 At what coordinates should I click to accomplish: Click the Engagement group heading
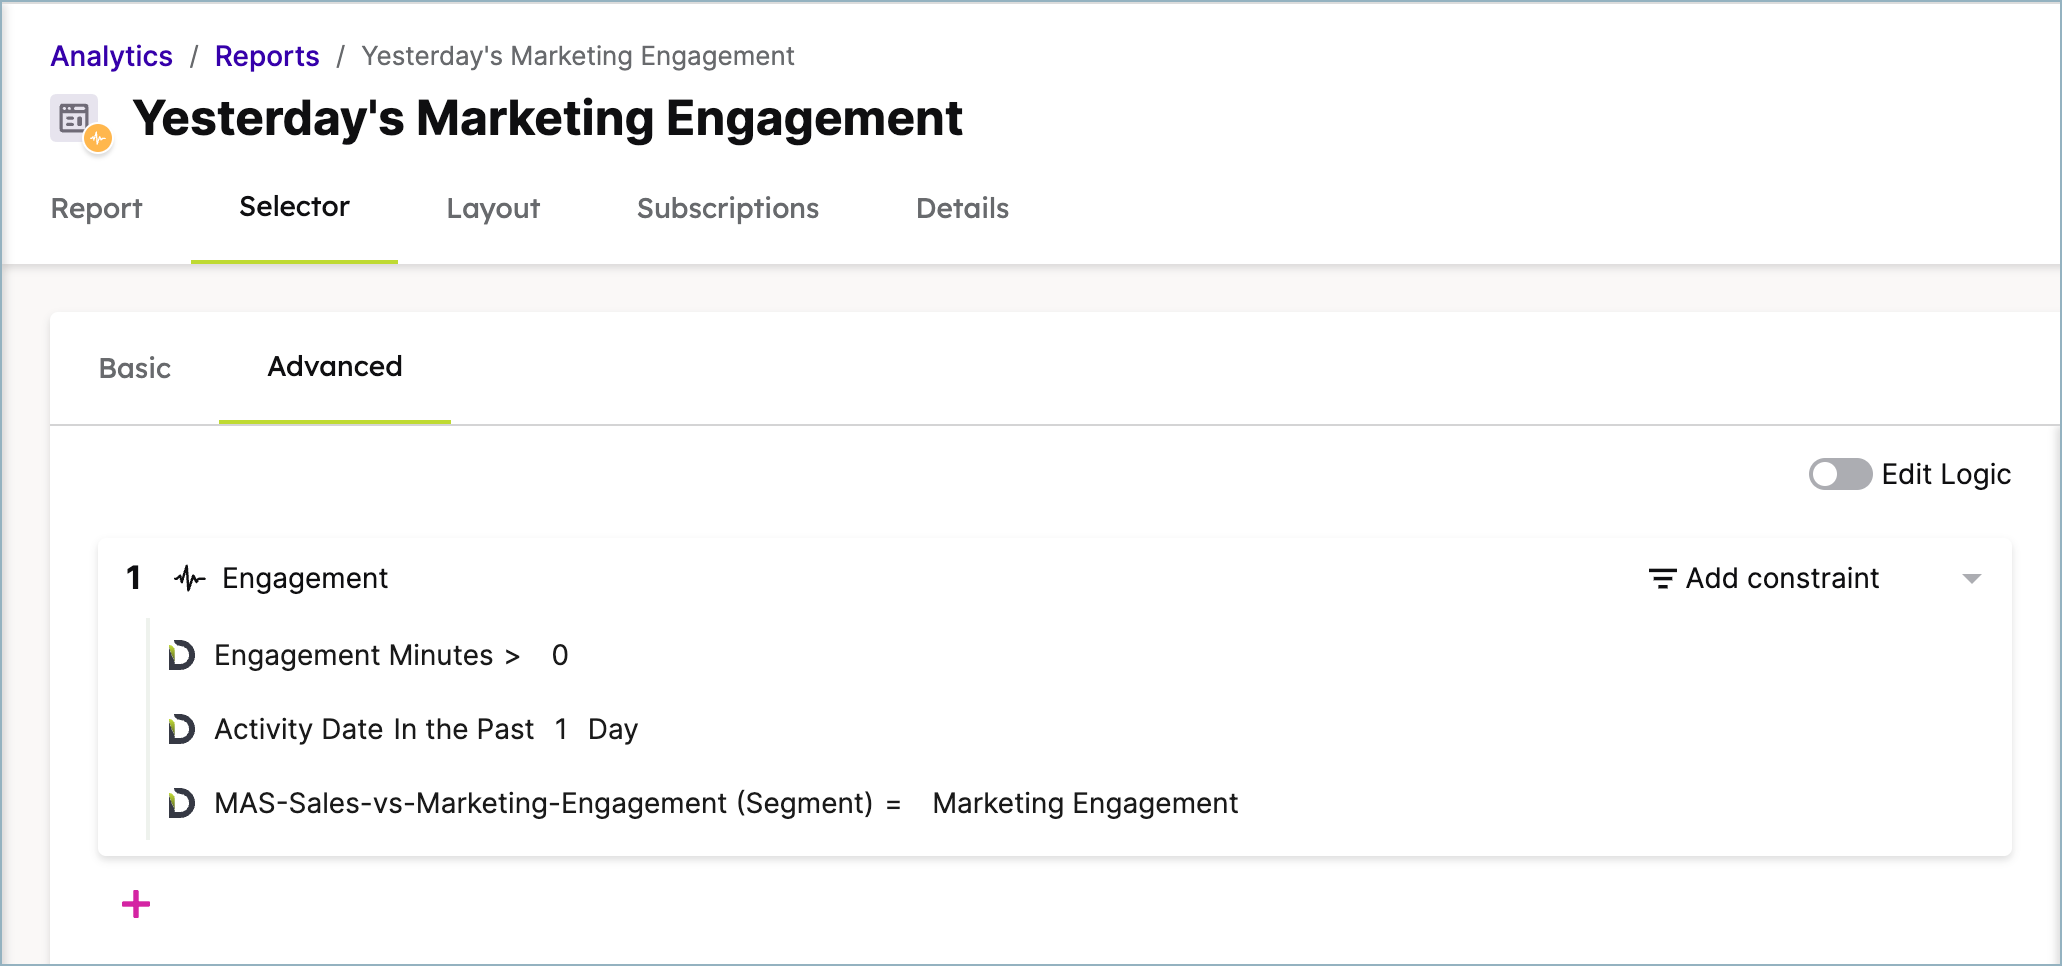[305, 578]
